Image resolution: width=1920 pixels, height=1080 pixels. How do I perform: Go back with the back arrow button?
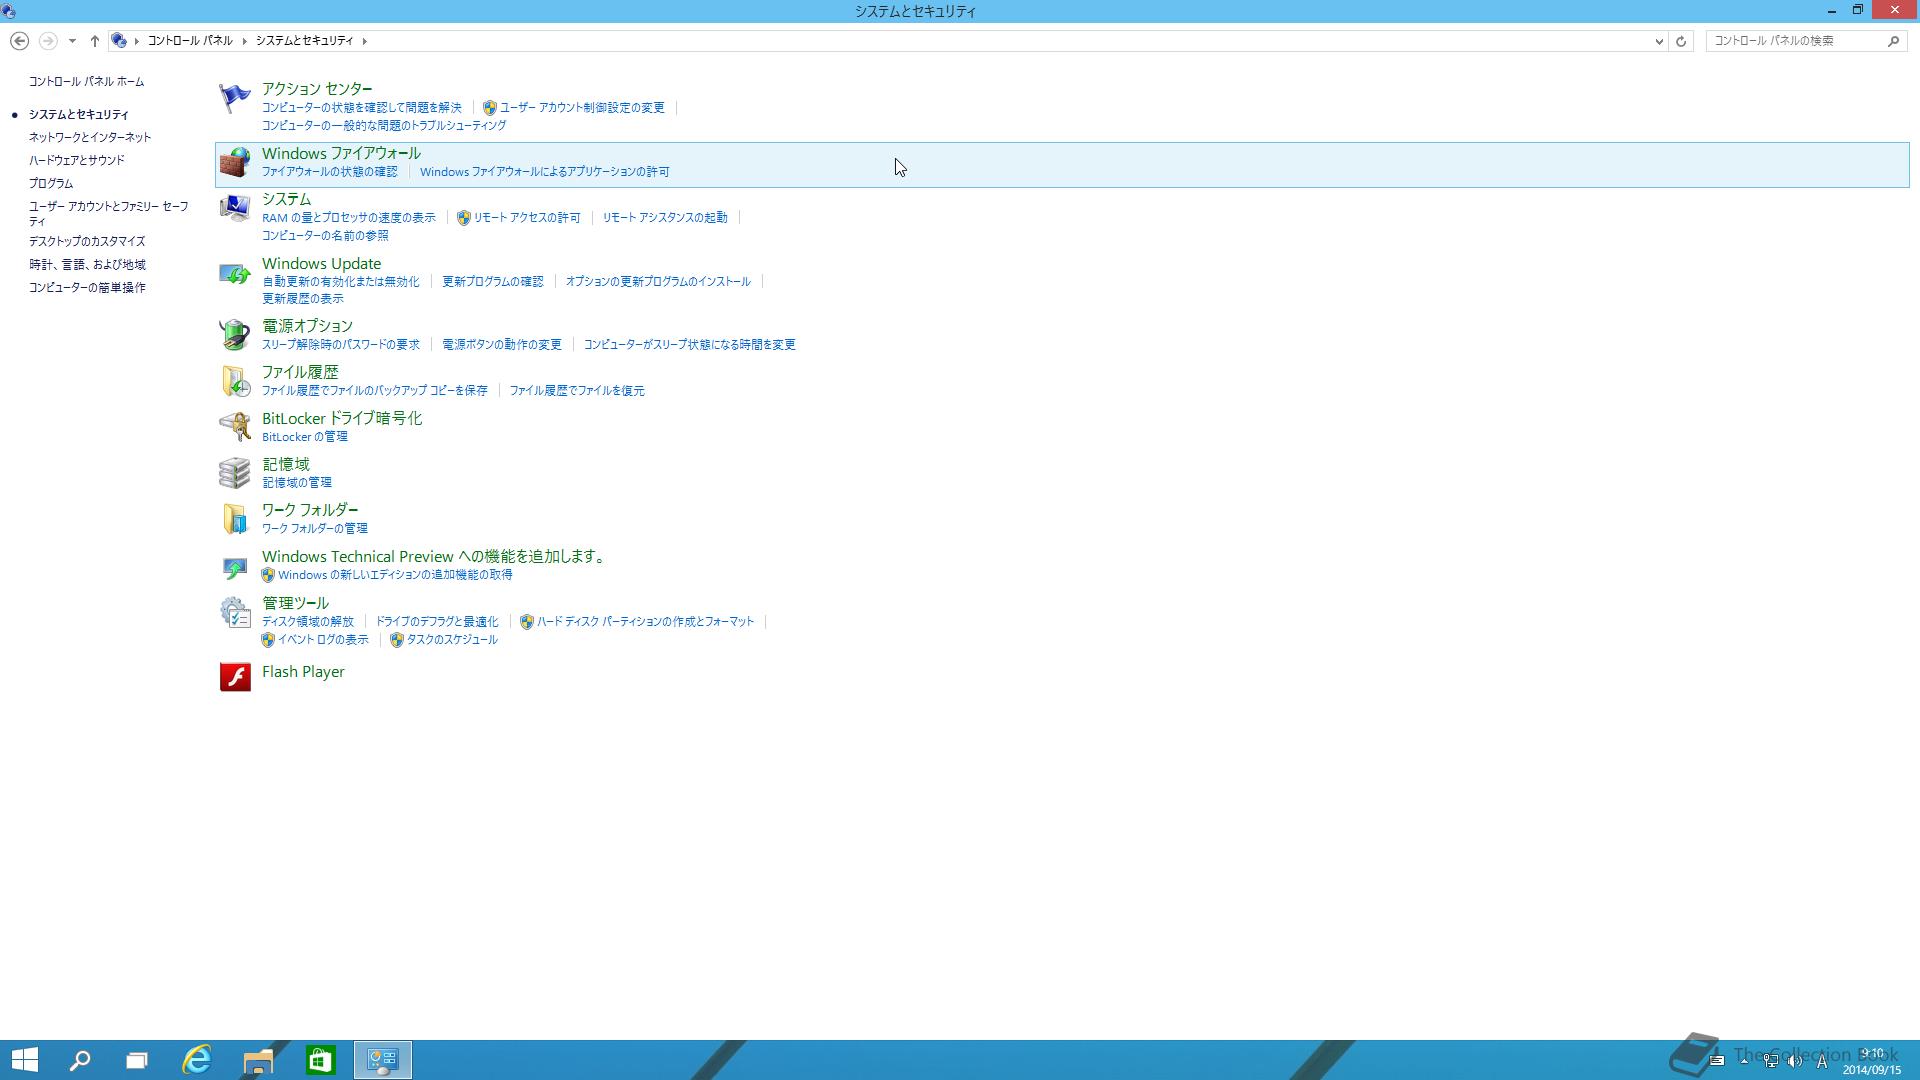pyautogui.click(x=19, y=41)
